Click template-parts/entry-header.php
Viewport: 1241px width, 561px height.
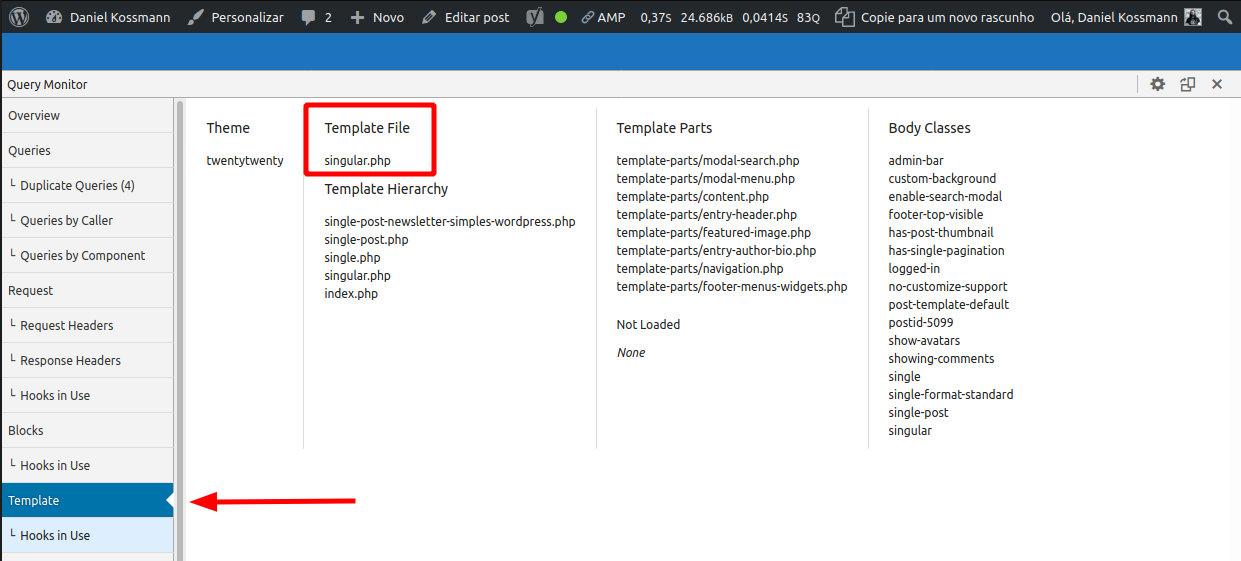coord(707,215)
